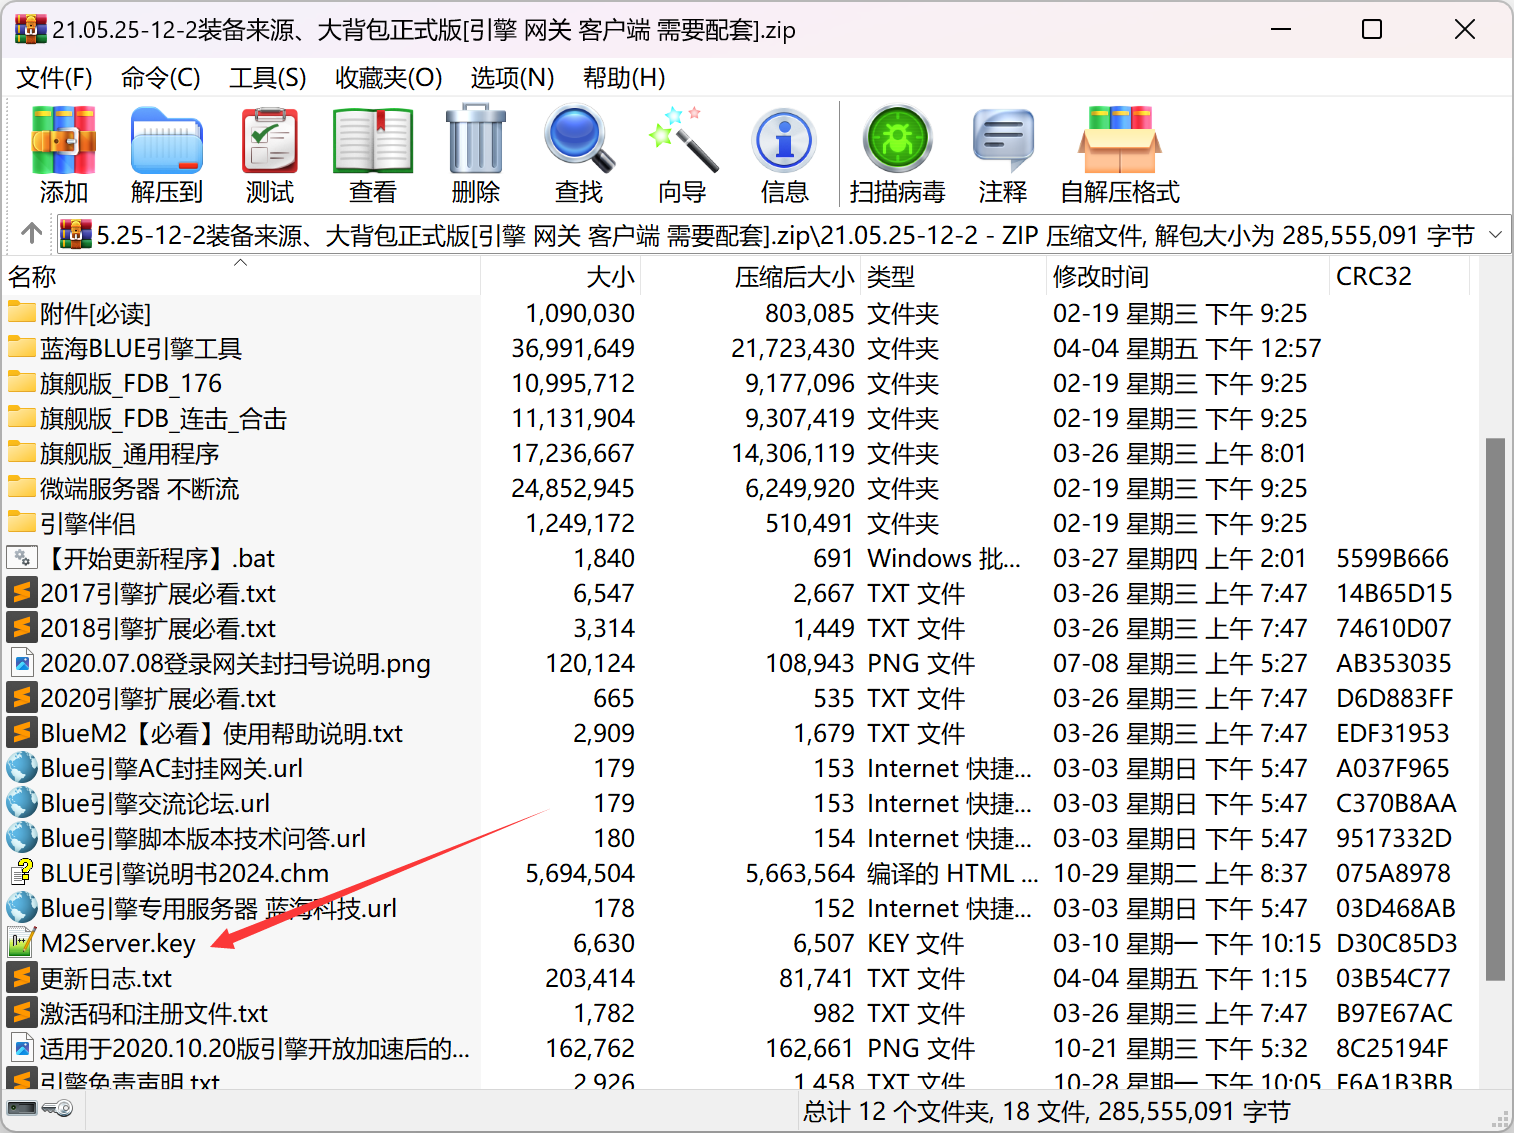The image size is (1514, 1133).
Task: Select file 2020引擎扩展必看.txt
Action: (158, 698)
